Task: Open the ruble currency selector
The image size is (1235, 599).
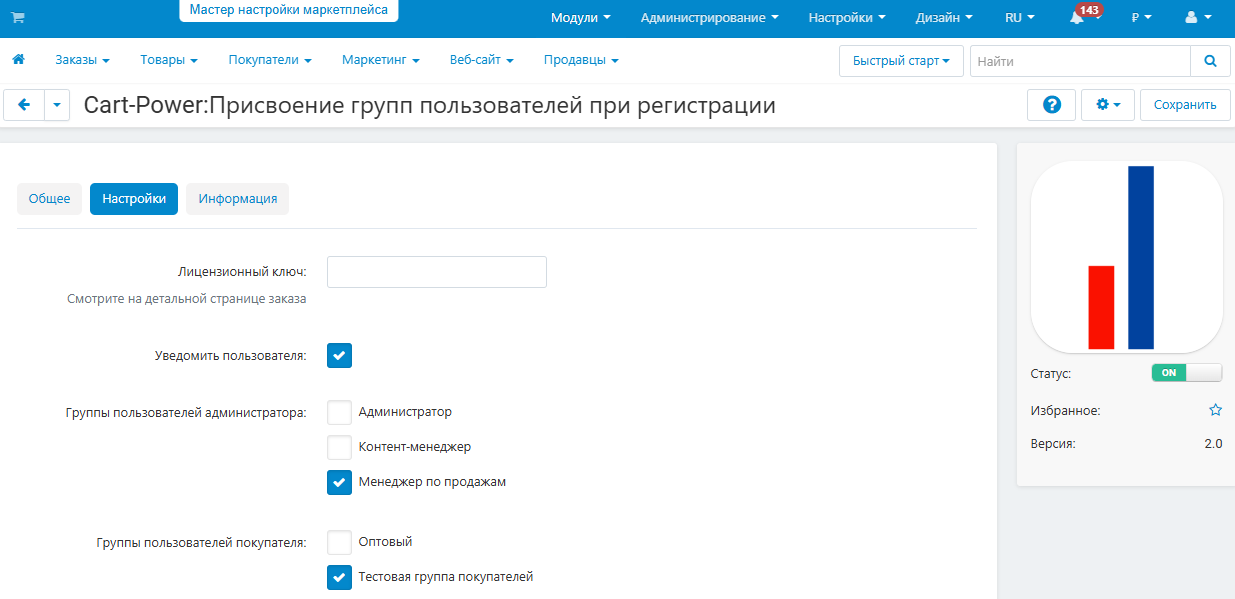Action: (1141, 18)
